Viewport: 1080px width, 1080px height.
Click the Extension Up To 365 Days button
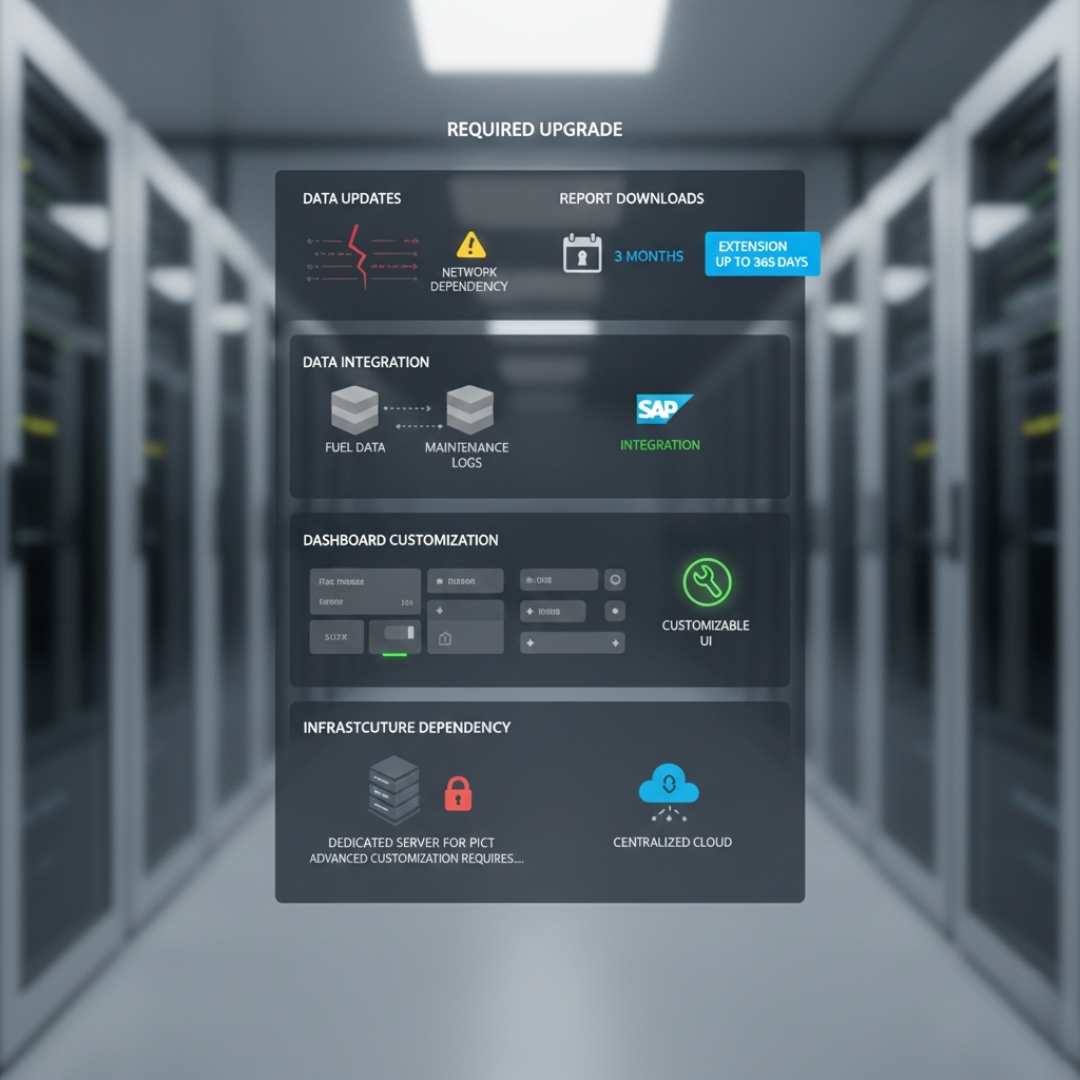pos(764,255)
